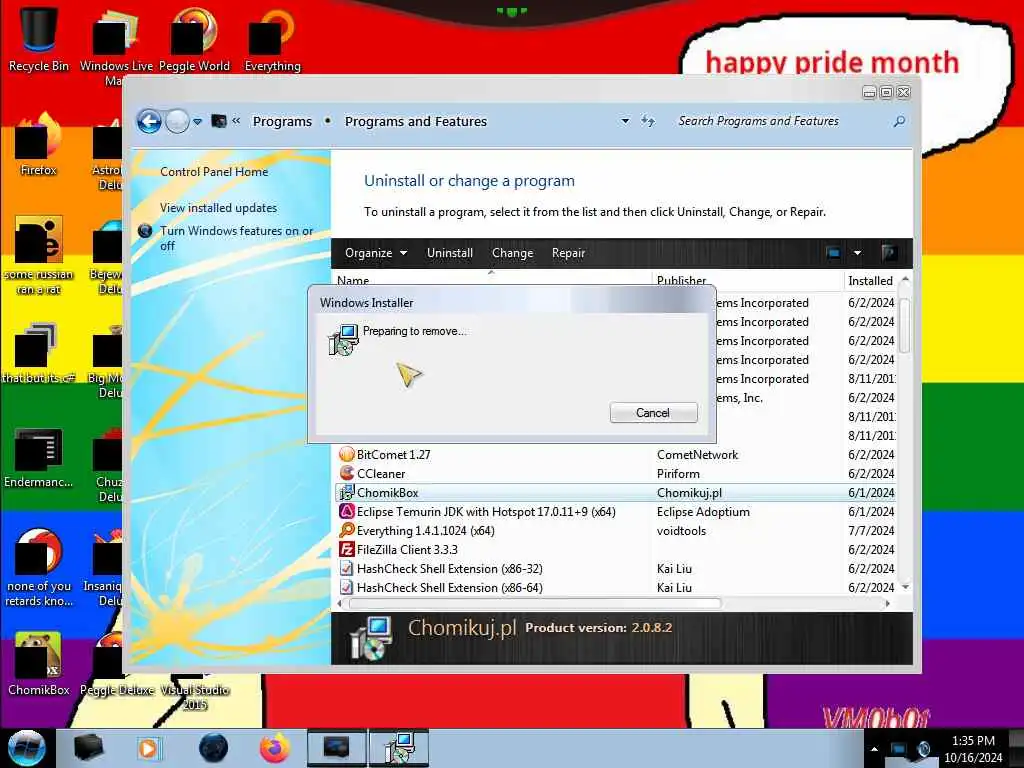
Task: Click the Programs breadcrumb
Action: 282,121
